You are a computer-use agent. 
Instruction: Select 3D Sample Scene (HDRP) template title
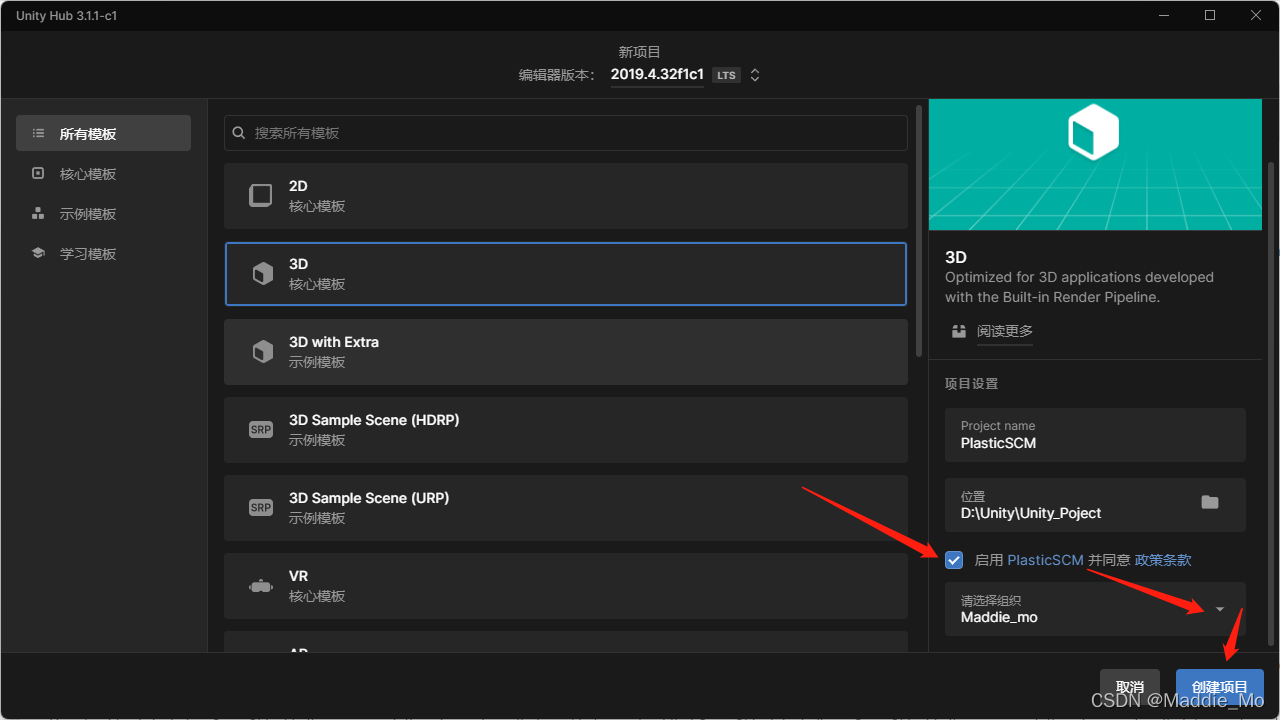click(x=374, y=420)
